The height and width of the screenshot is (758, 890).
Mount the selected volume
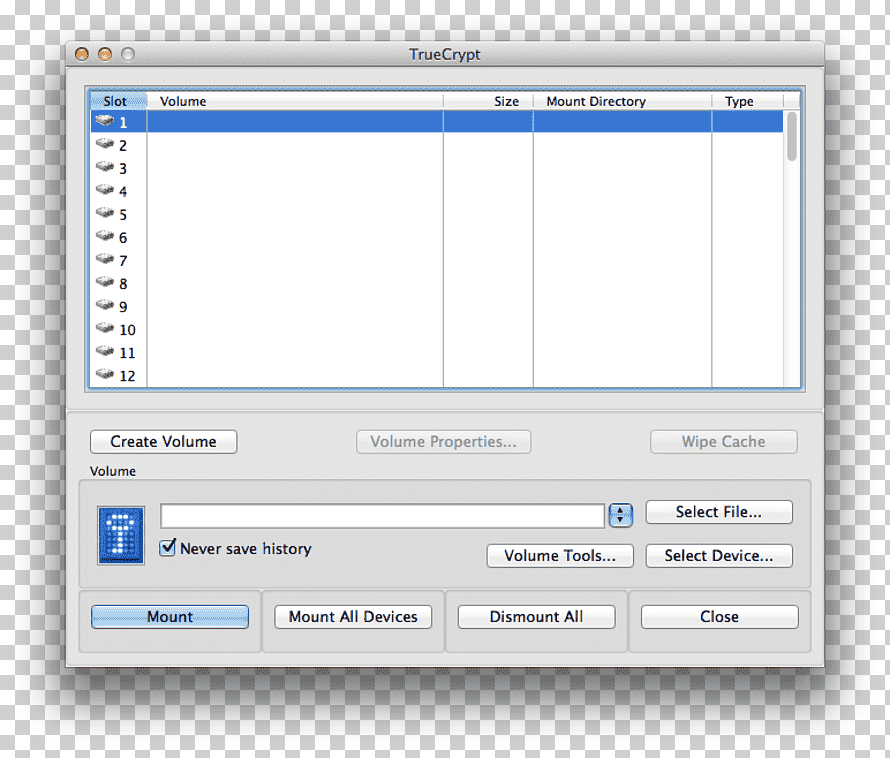click(x=170, y=617)
